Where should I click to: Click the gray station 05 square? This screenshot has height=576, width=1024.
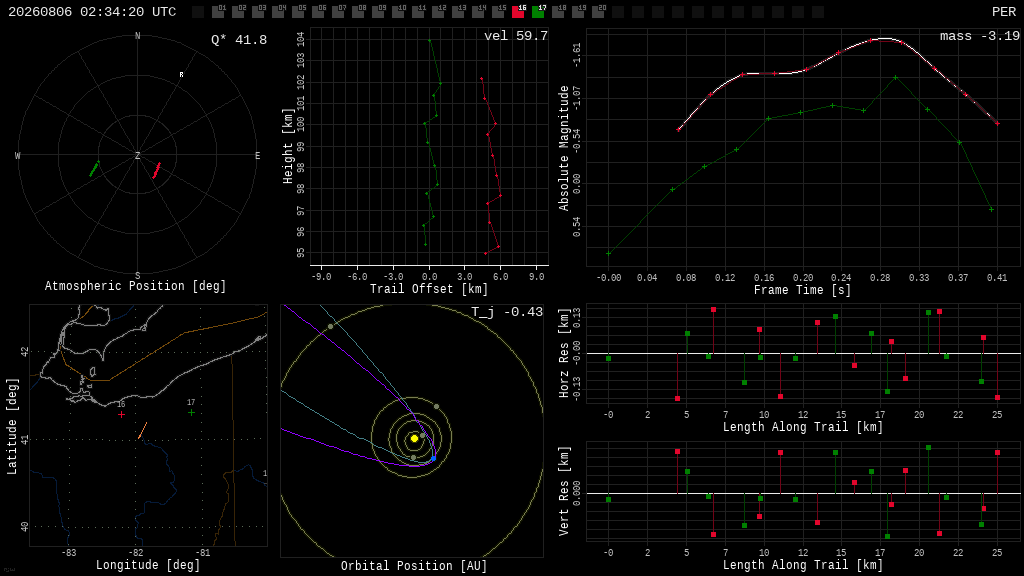(298, 11)
